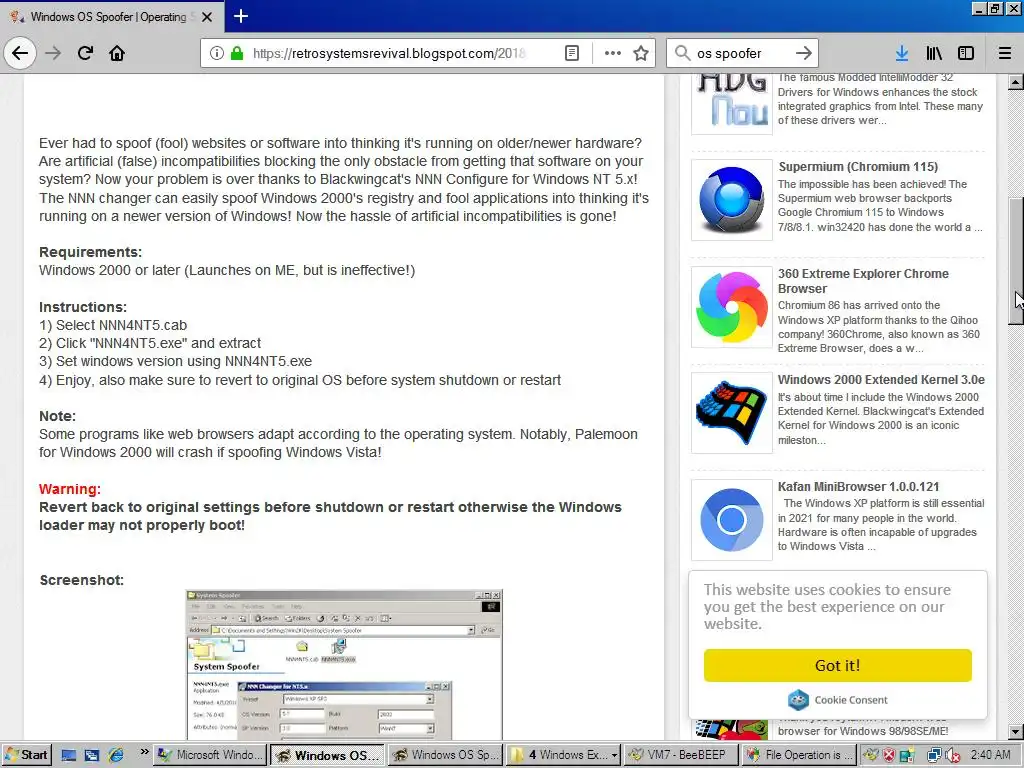Viewport: 1024px width, 768px height.
Task: Switch to Microsoft Windo... taskbar window
Action: pos(210,755)
